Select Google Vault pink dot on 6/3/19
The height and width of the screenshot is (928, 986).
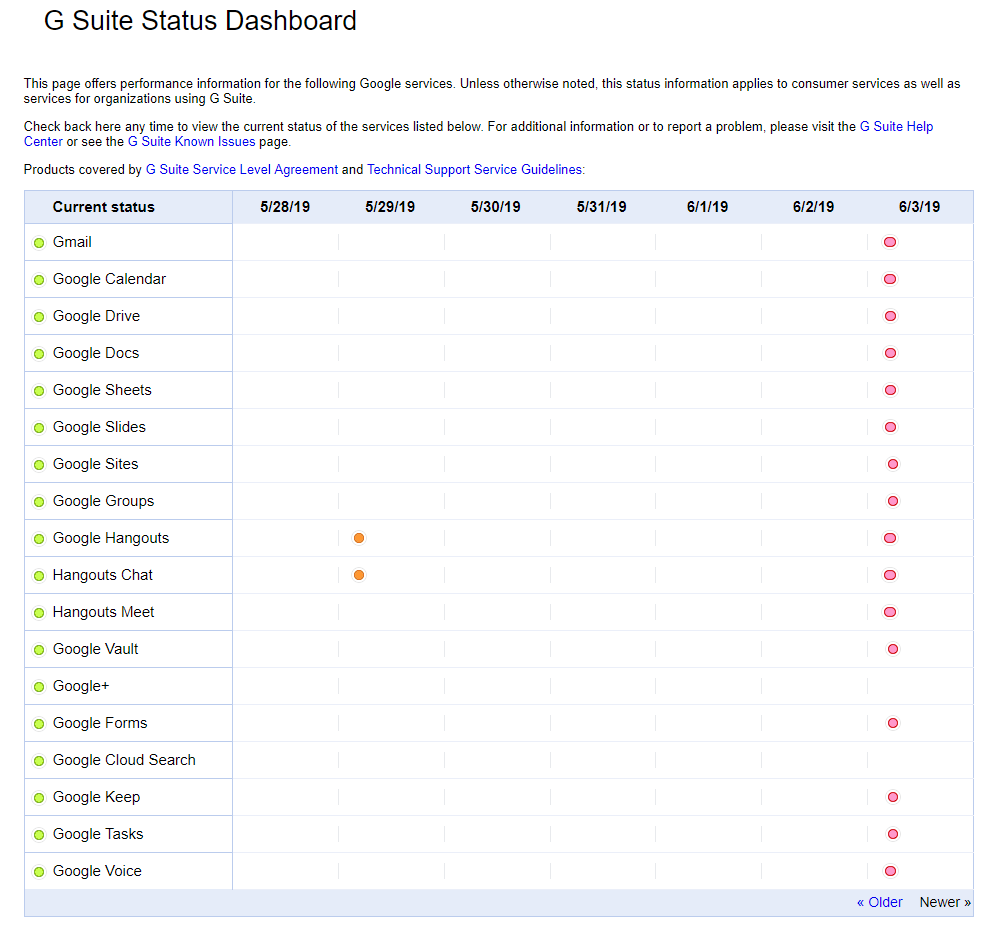[893, 649]
